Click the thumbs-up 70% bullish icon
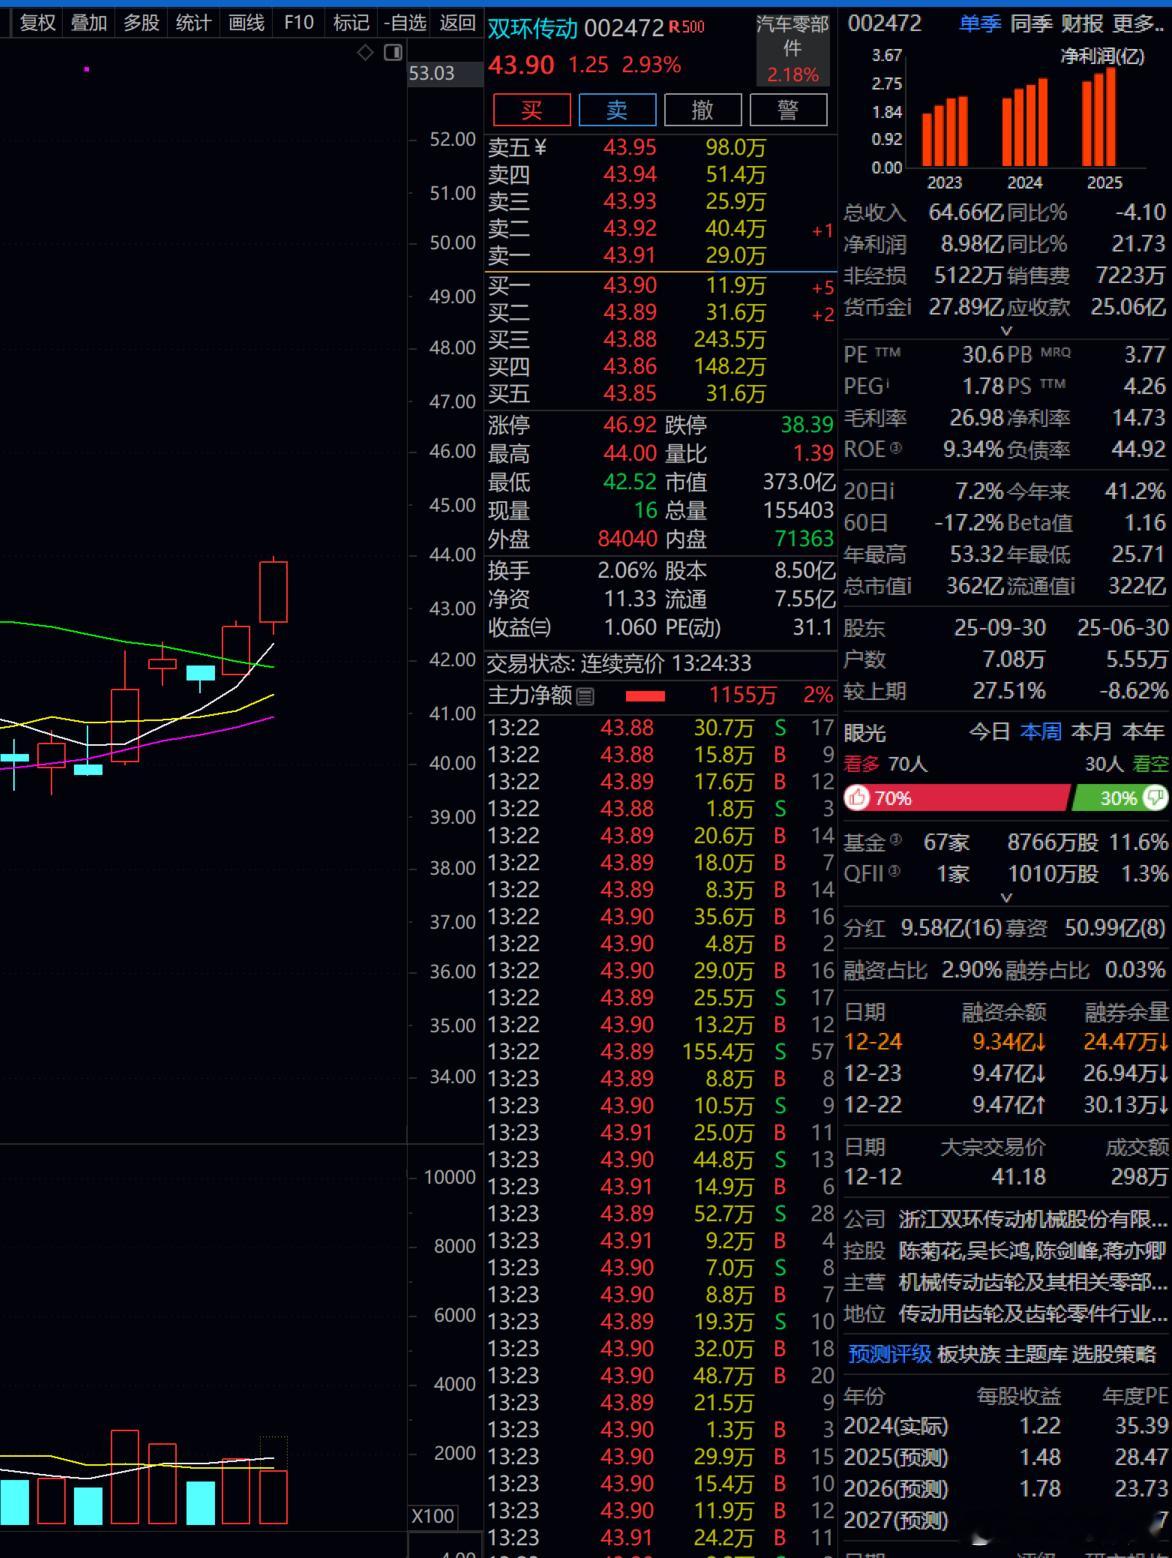This screenshot has height=1558, width=1172. [857, 797]
